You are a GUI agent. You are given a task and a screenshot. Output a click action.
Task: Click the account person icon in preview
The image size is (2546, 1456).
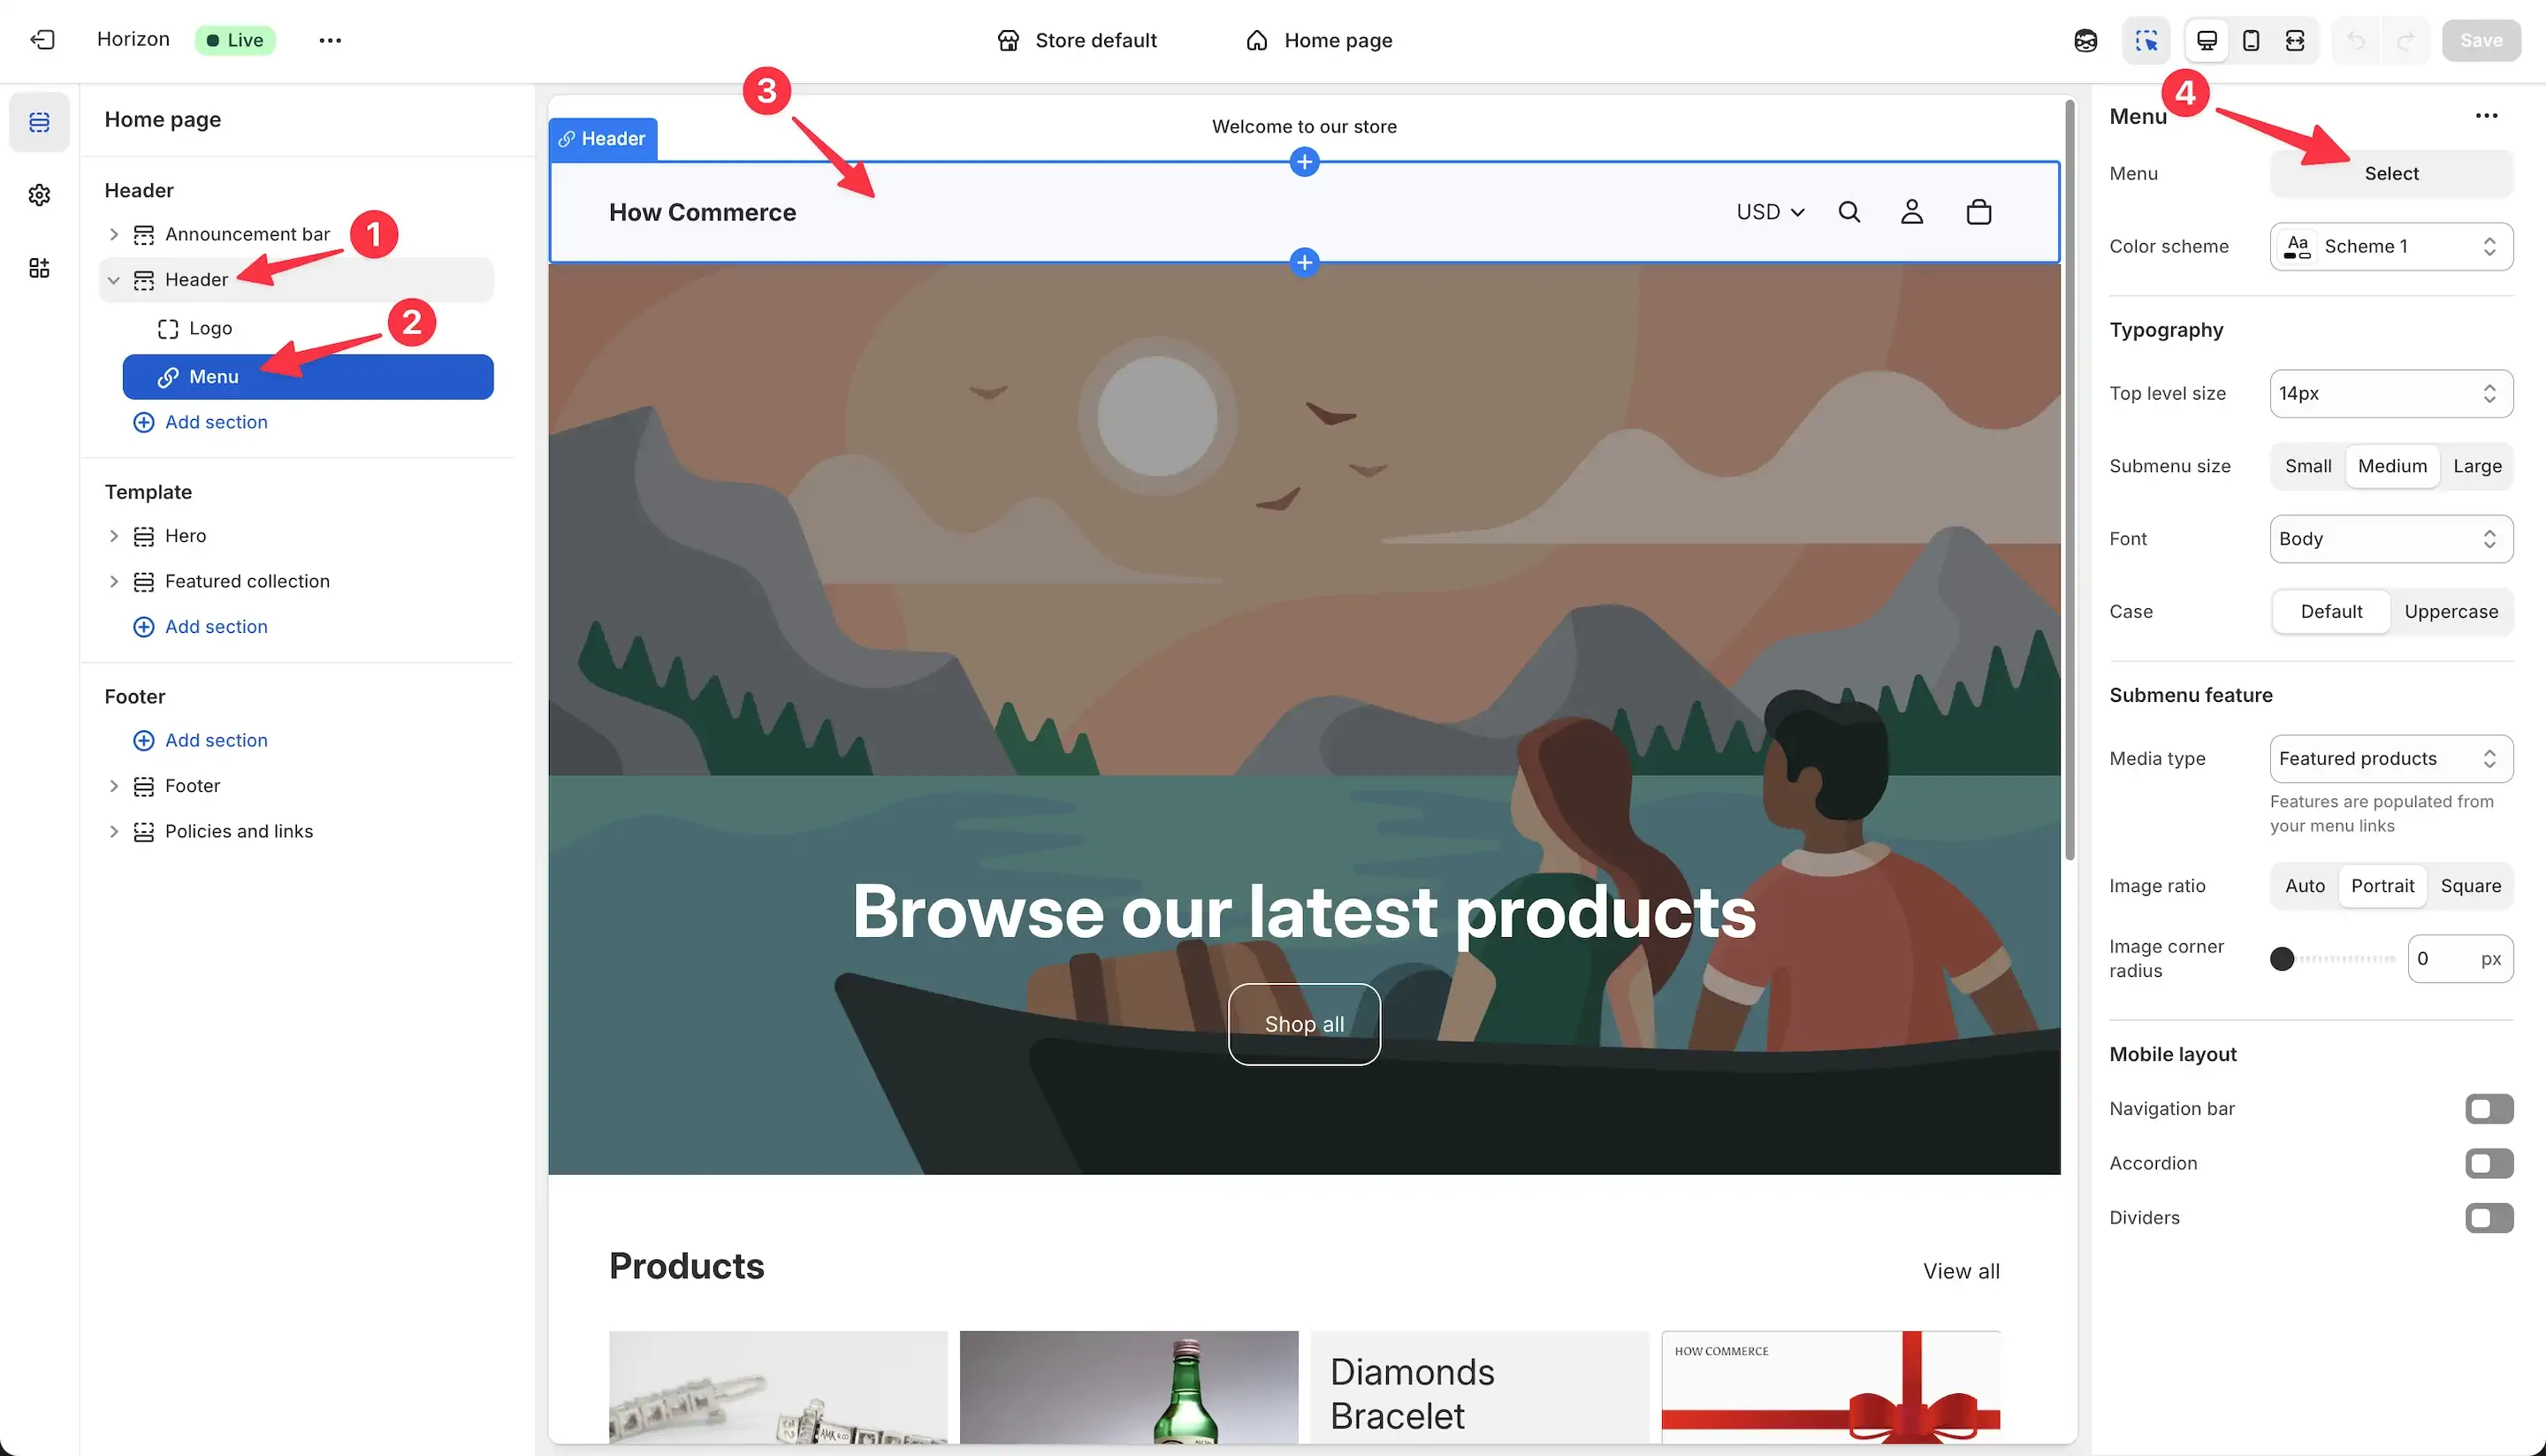click(1911, 212)
